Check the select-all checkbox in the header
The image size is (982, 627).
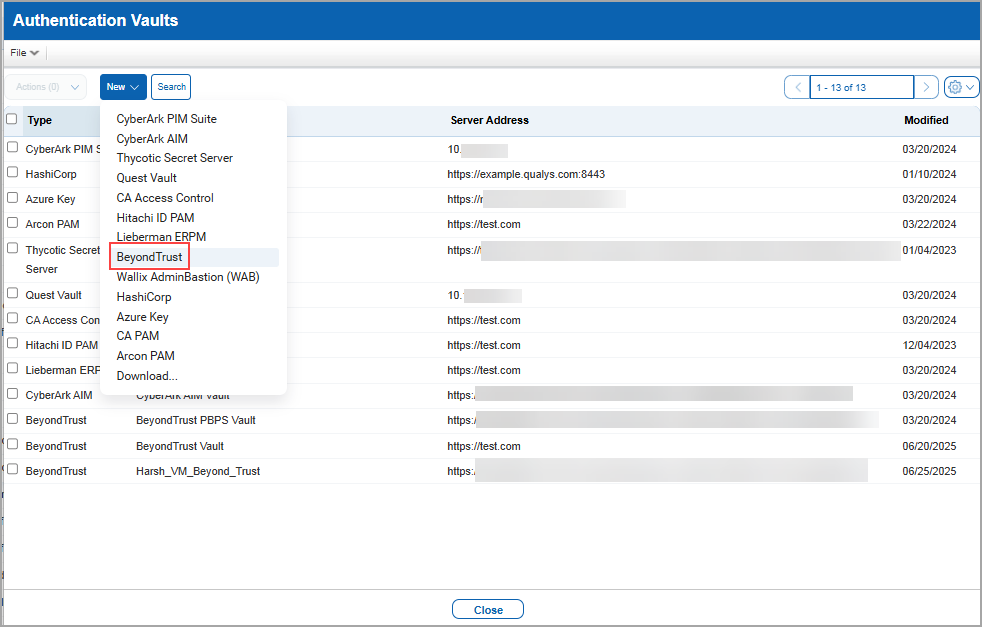(13, 119)
